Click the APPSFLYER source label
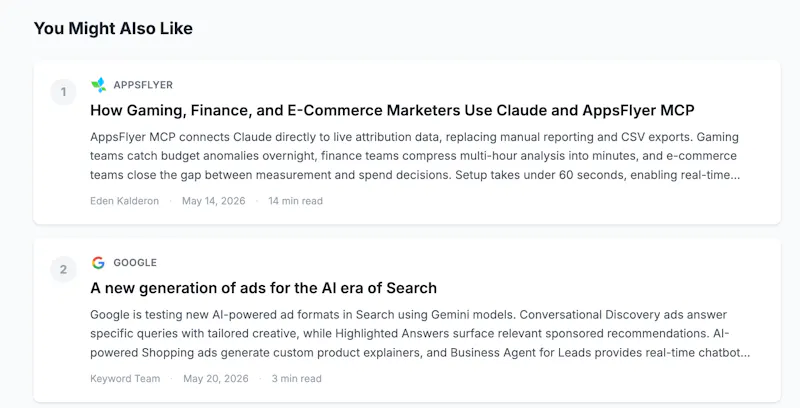Viewport: 800px width, 408px height. pyautogui.click(x=143, y=85)
